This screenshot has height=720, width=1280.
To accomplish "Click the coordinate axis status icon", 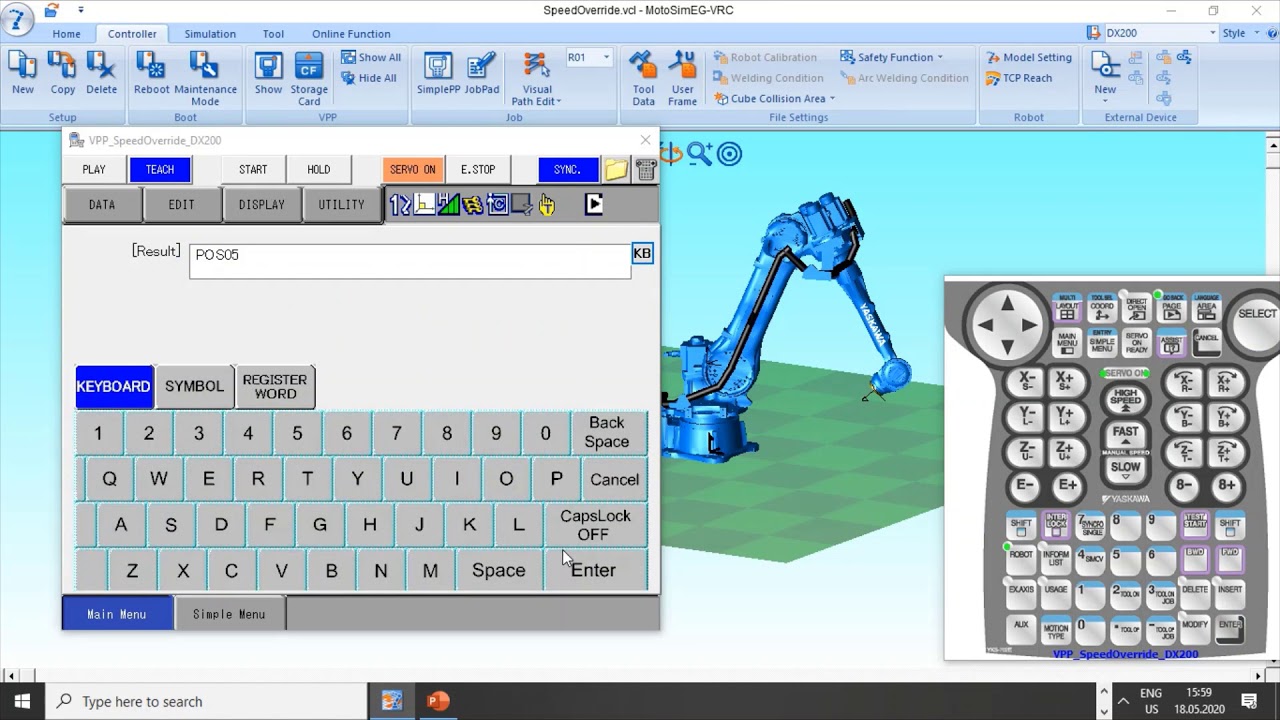I will click(x=425, y=205).
